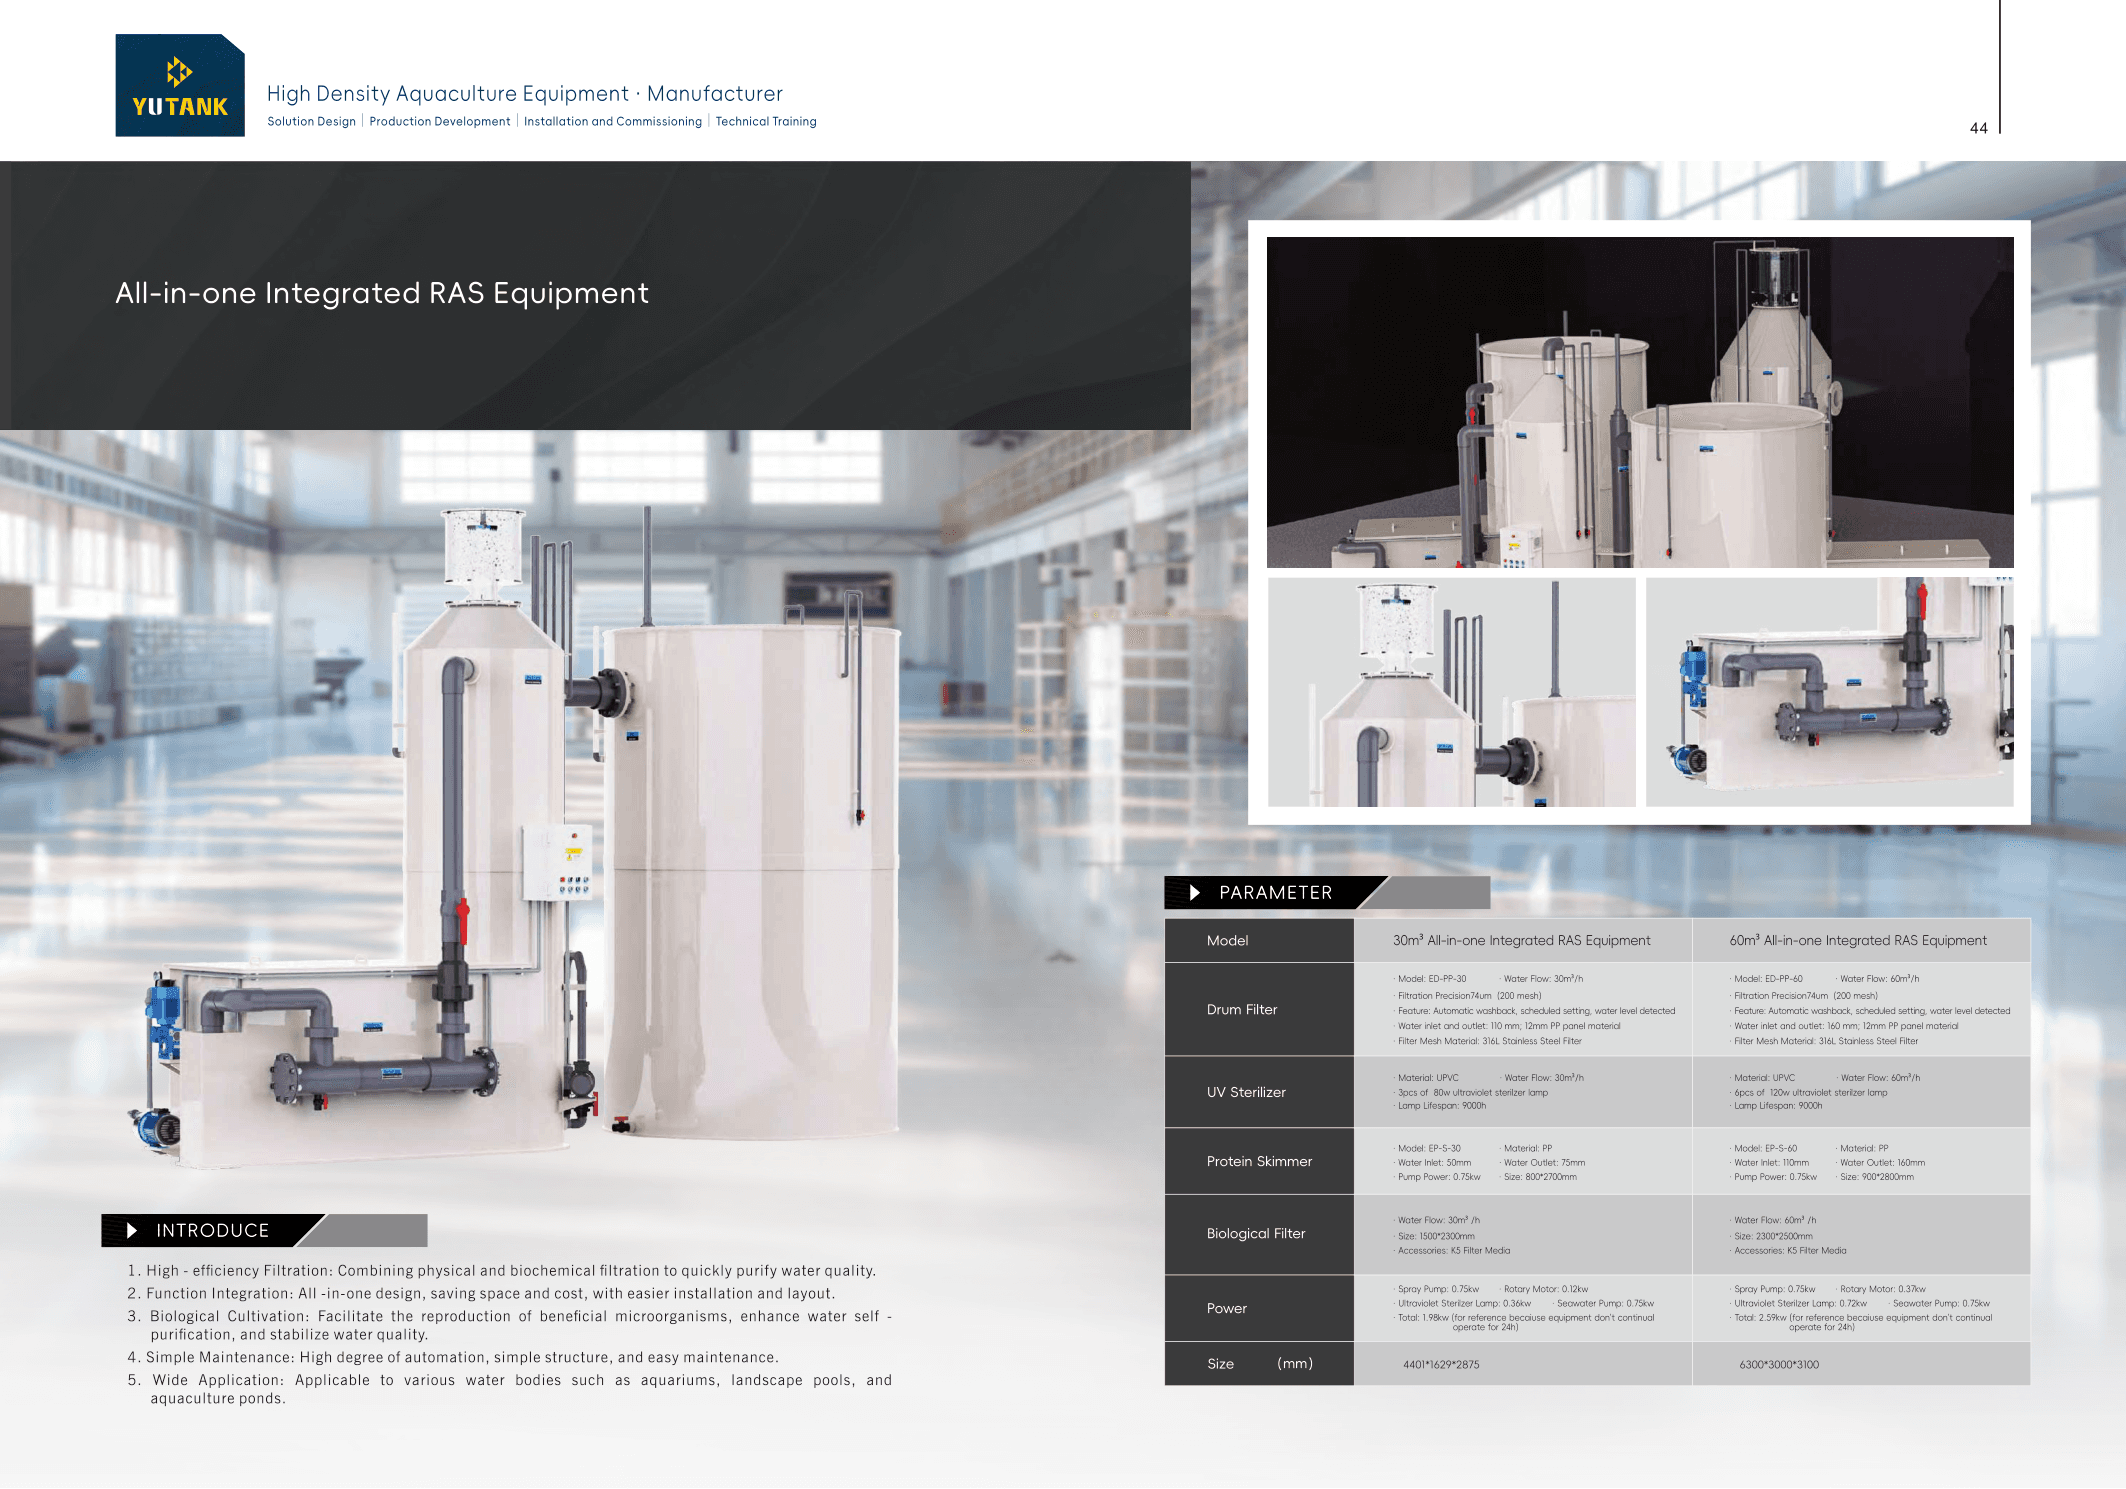
Task: Click 'Installation and Commissioning' in the header
Action: [612, 122]
